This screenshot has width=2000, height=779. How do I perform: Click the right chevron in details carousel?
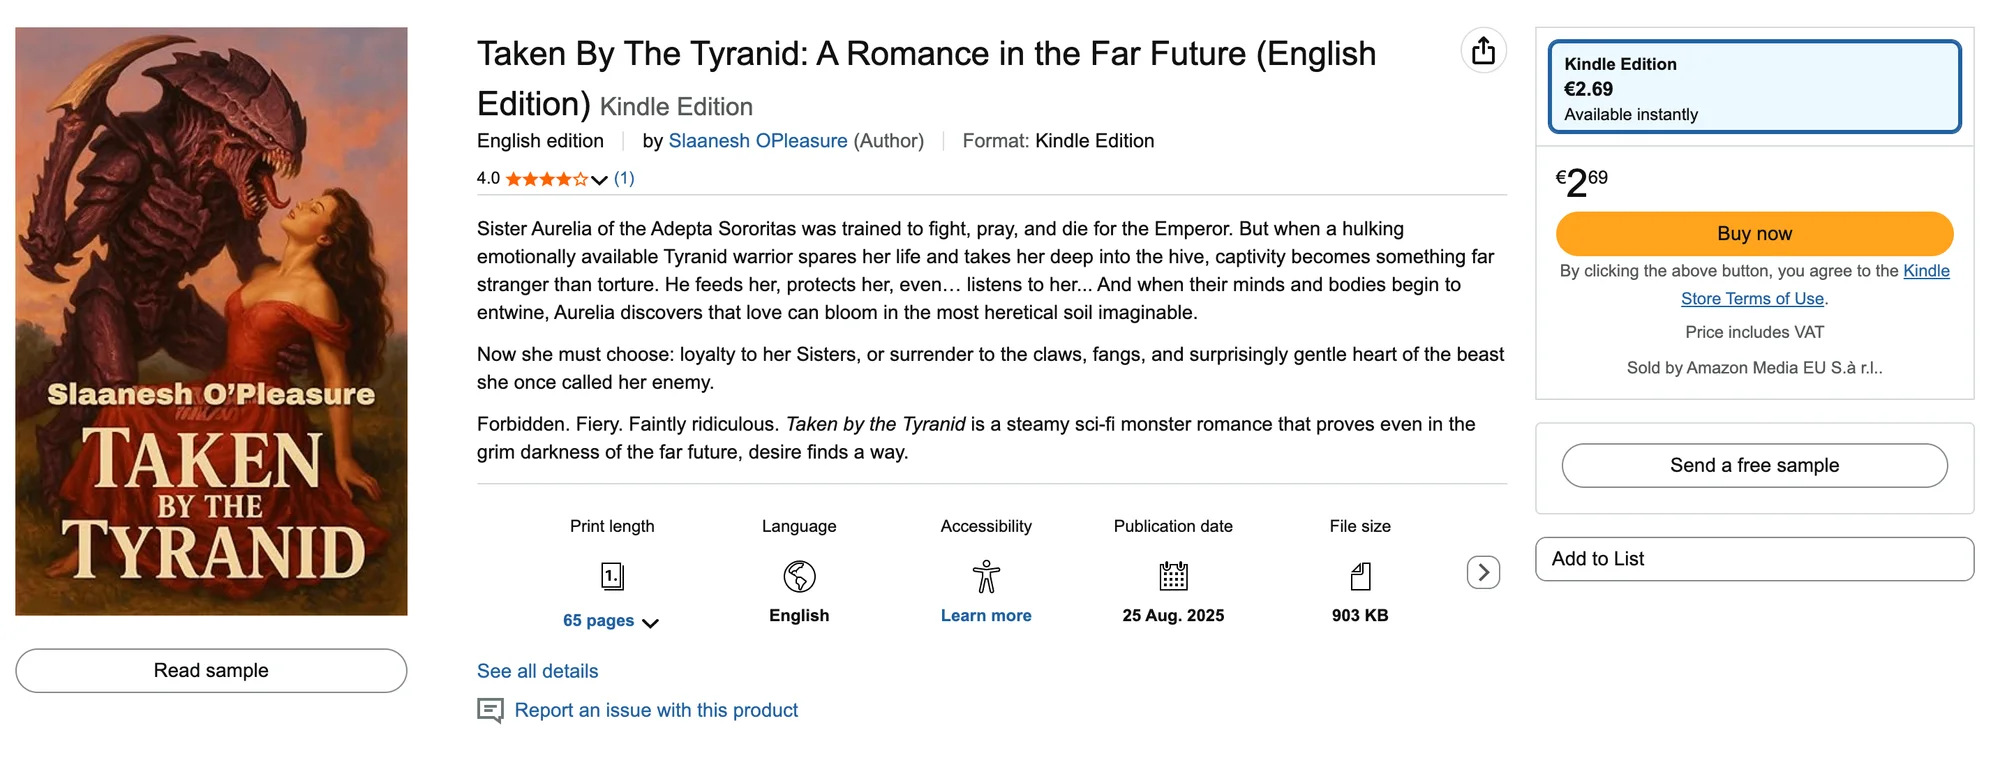click(1484, 571)
